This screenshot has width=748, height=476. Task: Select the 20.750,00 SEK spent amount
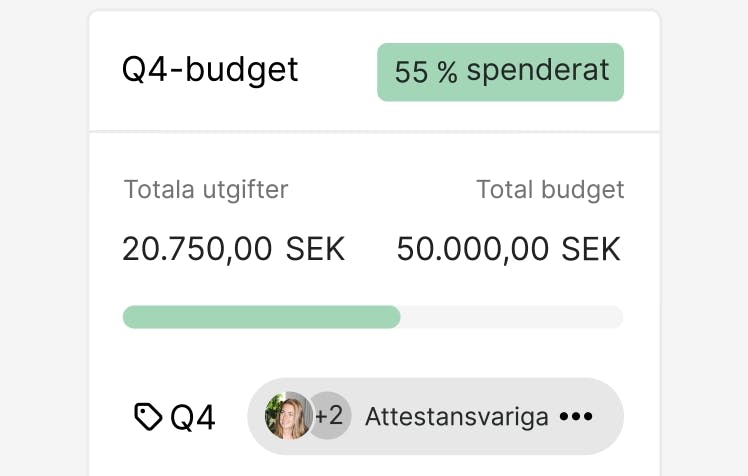[233, 249]
